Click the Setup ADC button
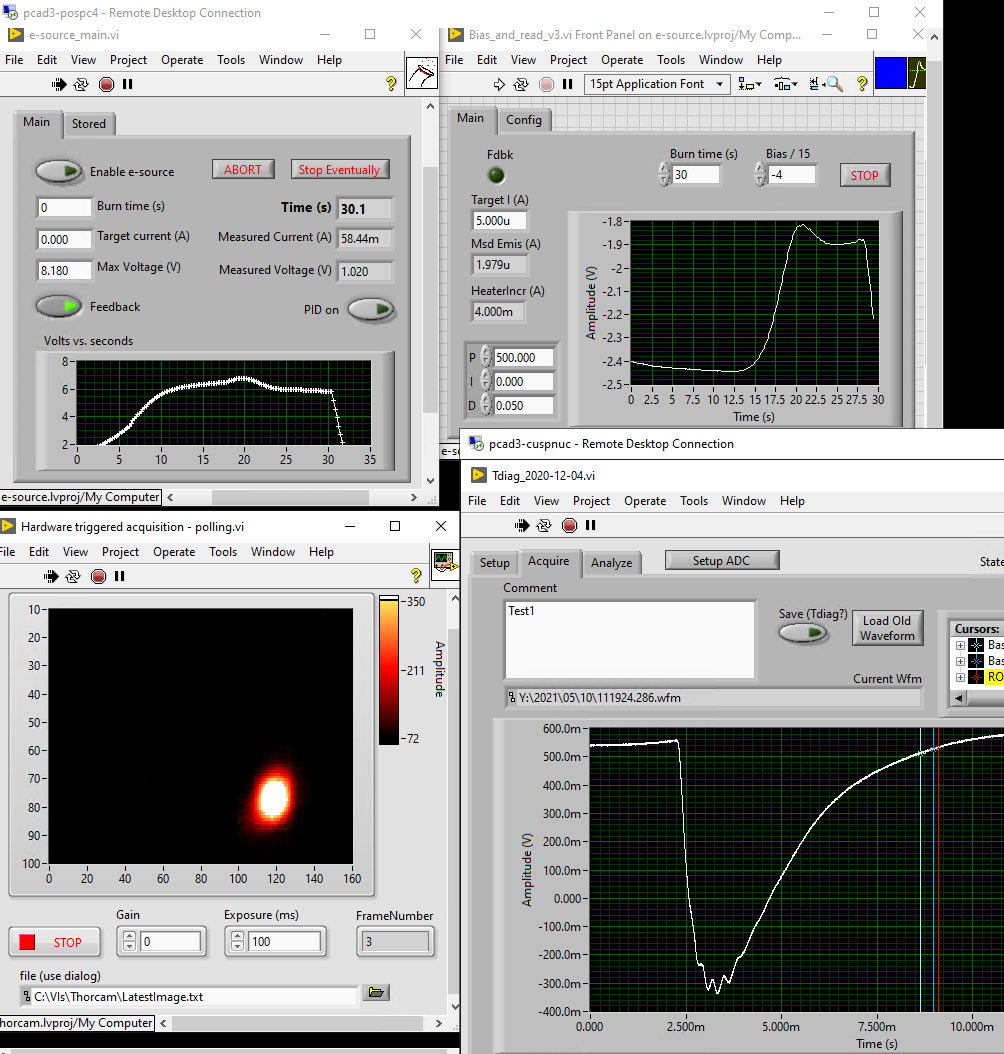The image size is (1004, 1054). pyautogui.click(x=721, y=561)
